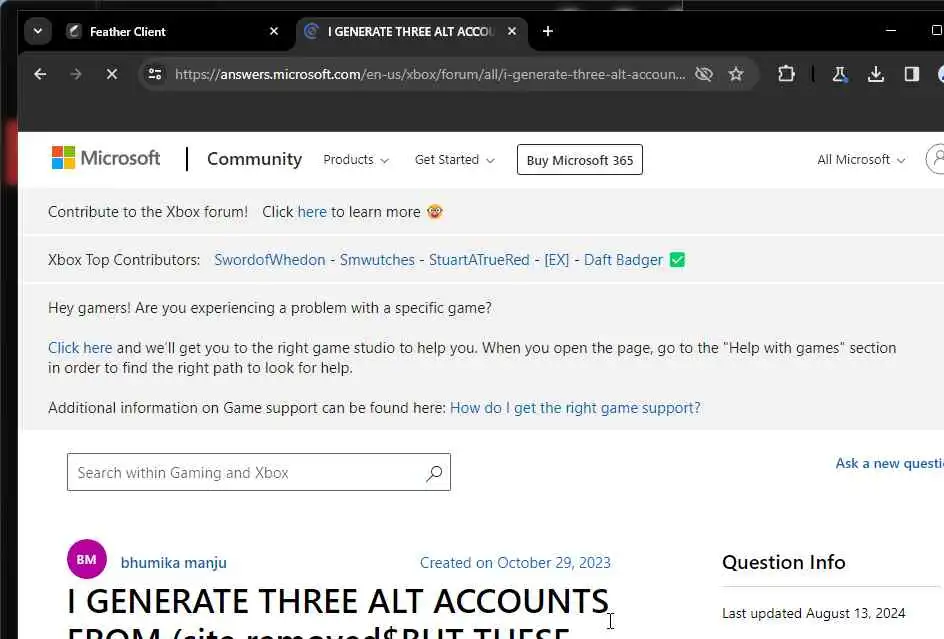The image size is (944, 639).
Task: Select the I GENERATE THREE ALT ACCOUNTS tab
Action: (411, 31)
